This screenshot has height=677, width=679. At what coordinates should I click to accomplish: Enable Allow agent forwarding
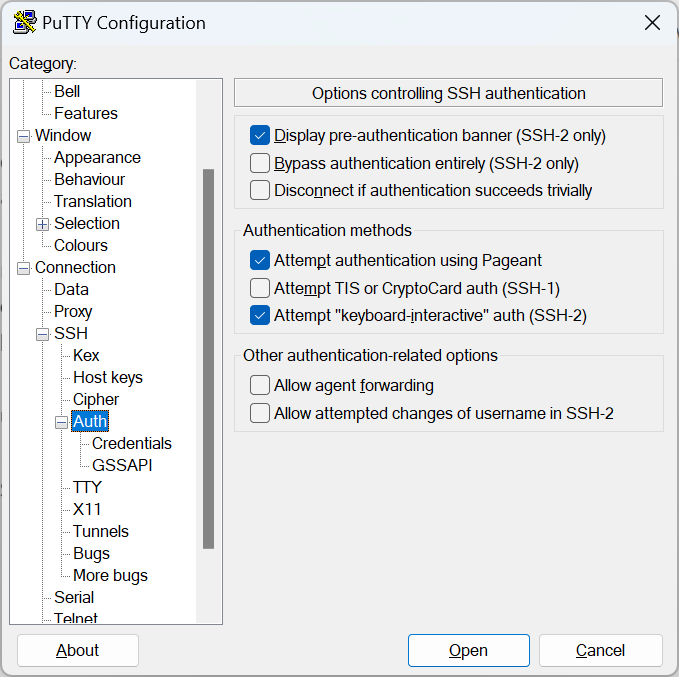(x=261, y=386)
